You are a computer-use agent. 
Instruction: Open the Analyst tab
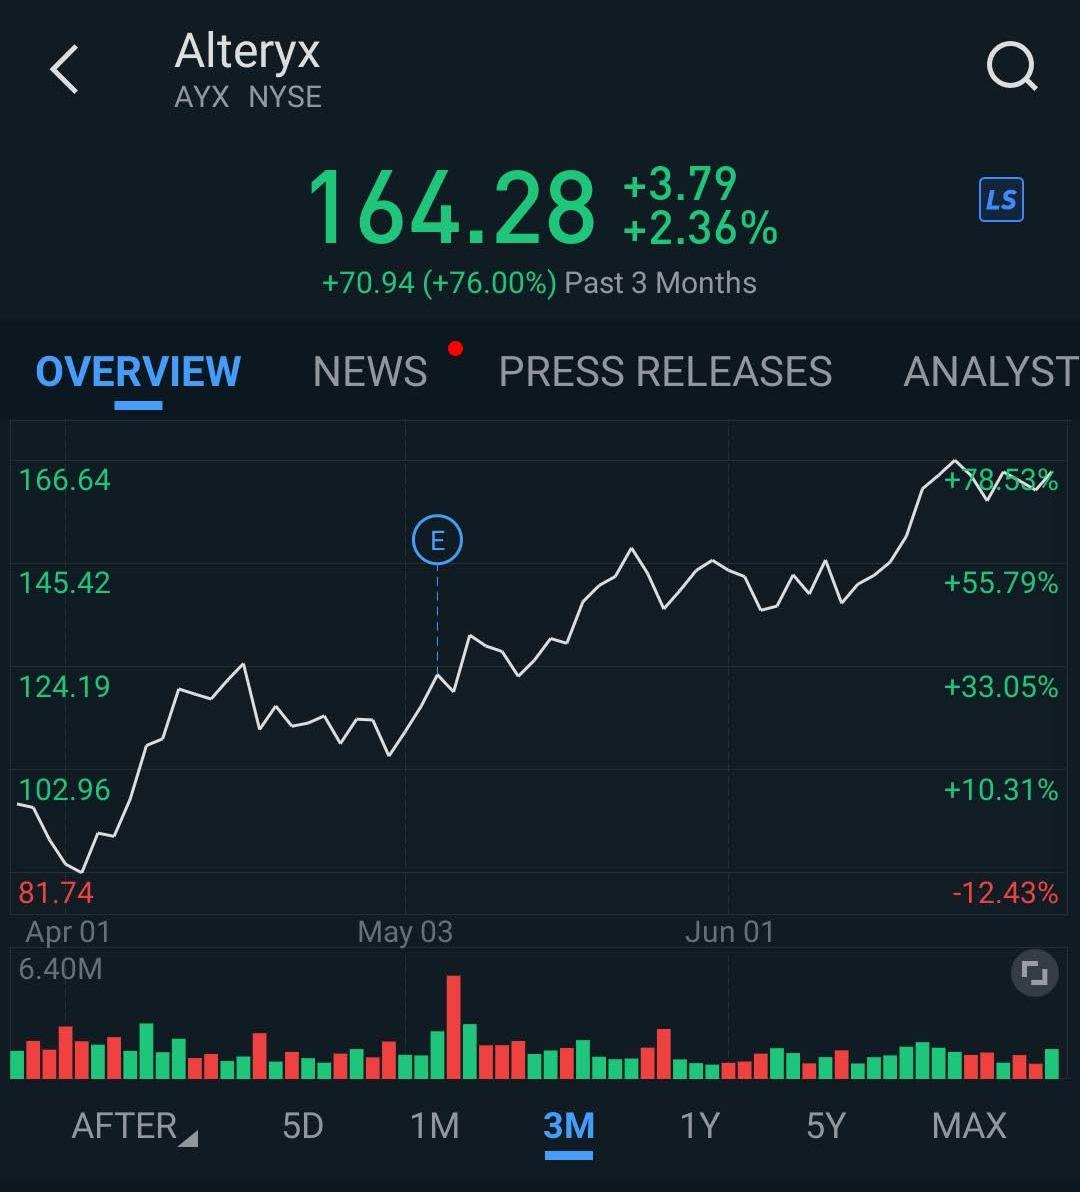pyautogui.click(x=991, y=372)
